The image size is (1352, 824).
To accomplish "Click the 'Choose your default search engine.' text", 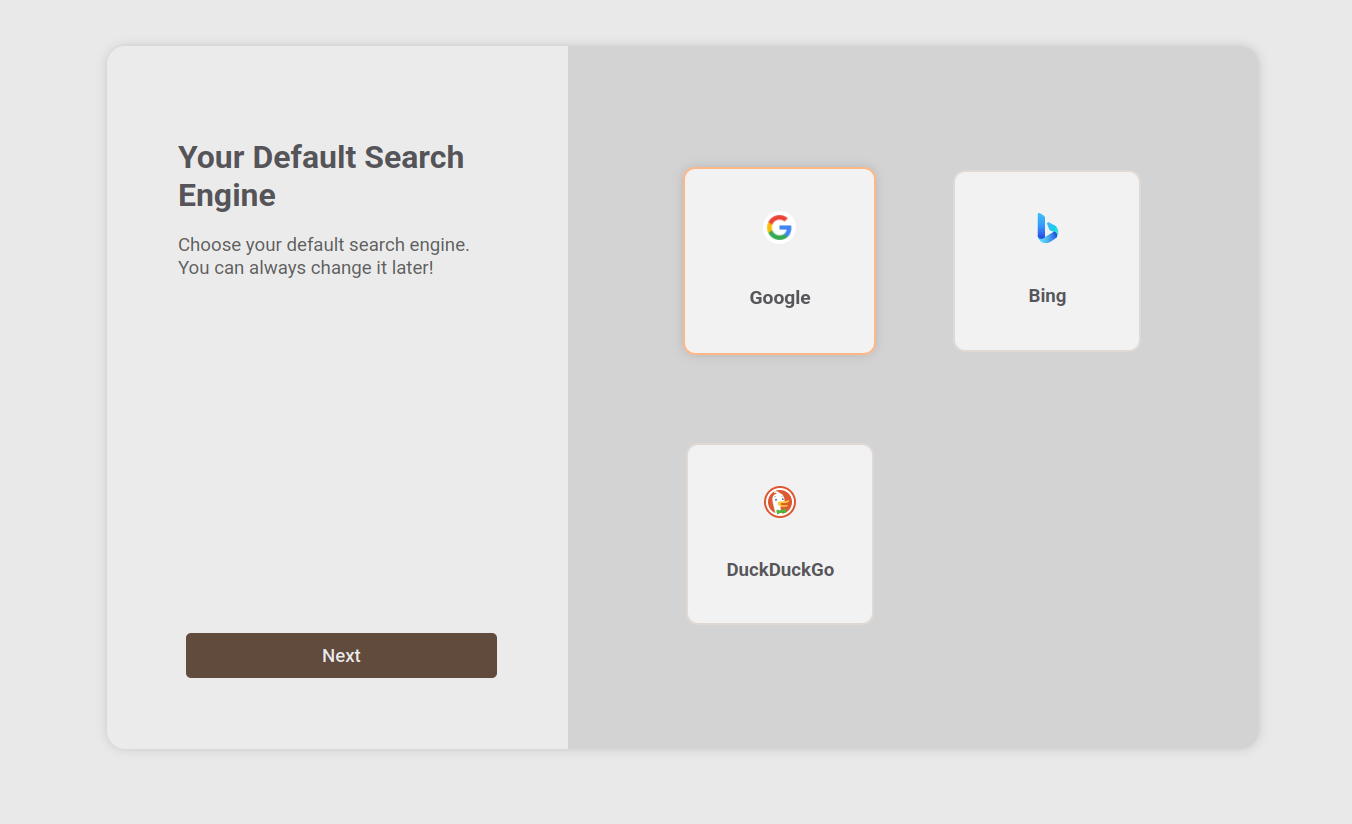I will [324, 245].
